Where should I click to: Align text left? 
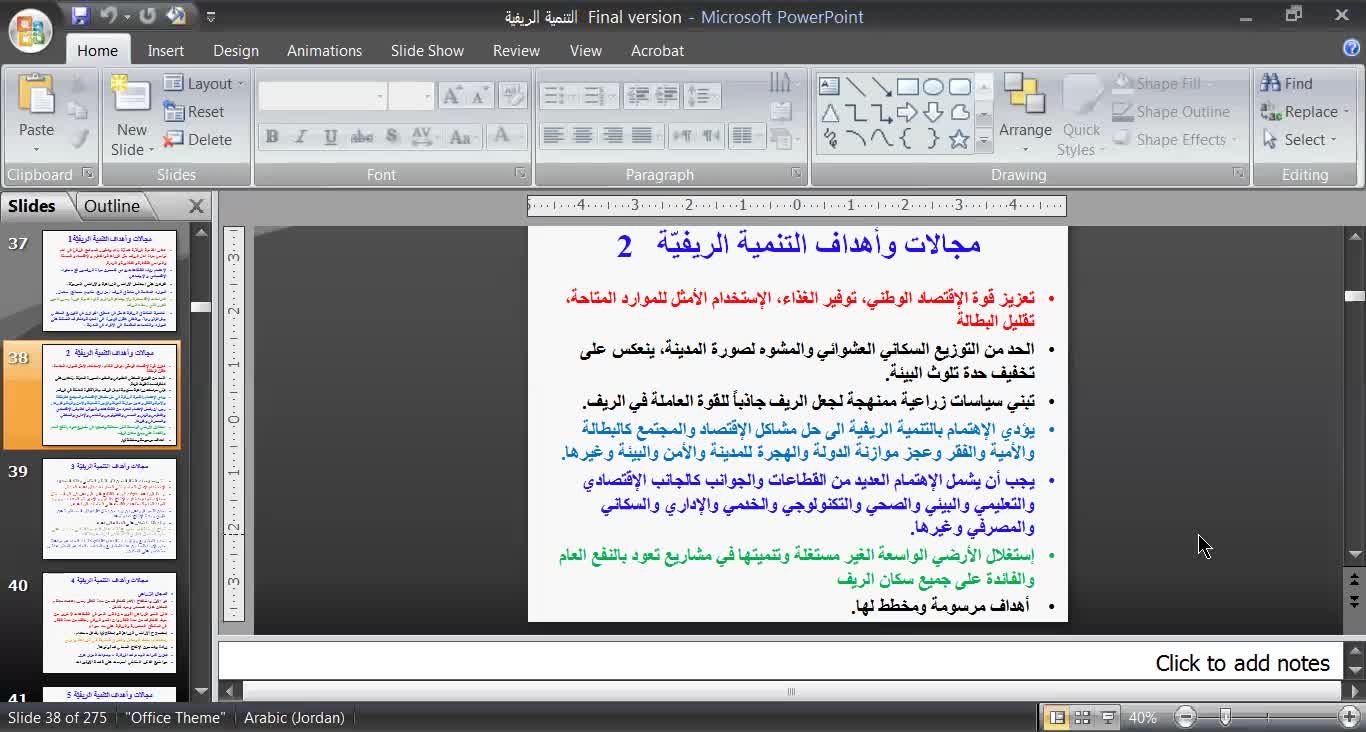[x=553, y=136]
